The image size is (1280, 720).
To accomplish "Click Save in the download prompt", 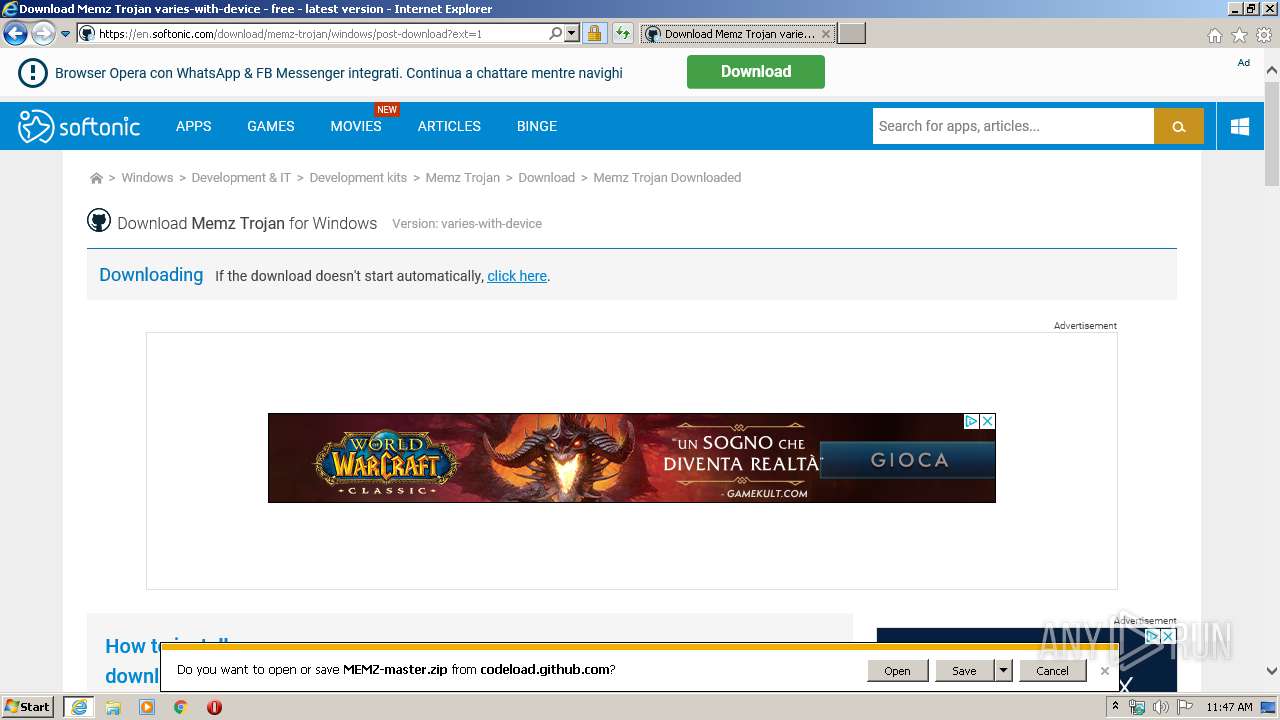I will (x=964, y=671).
